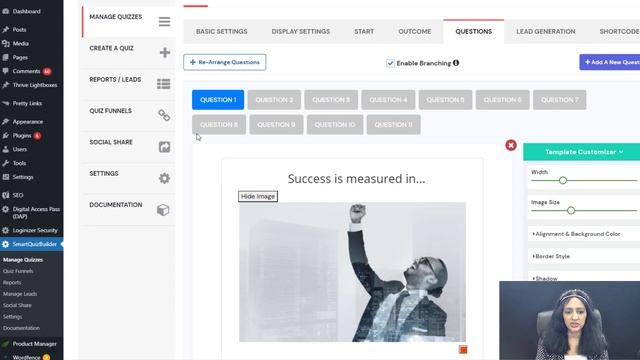Select the Question 6 button

(x=502, y=100)
